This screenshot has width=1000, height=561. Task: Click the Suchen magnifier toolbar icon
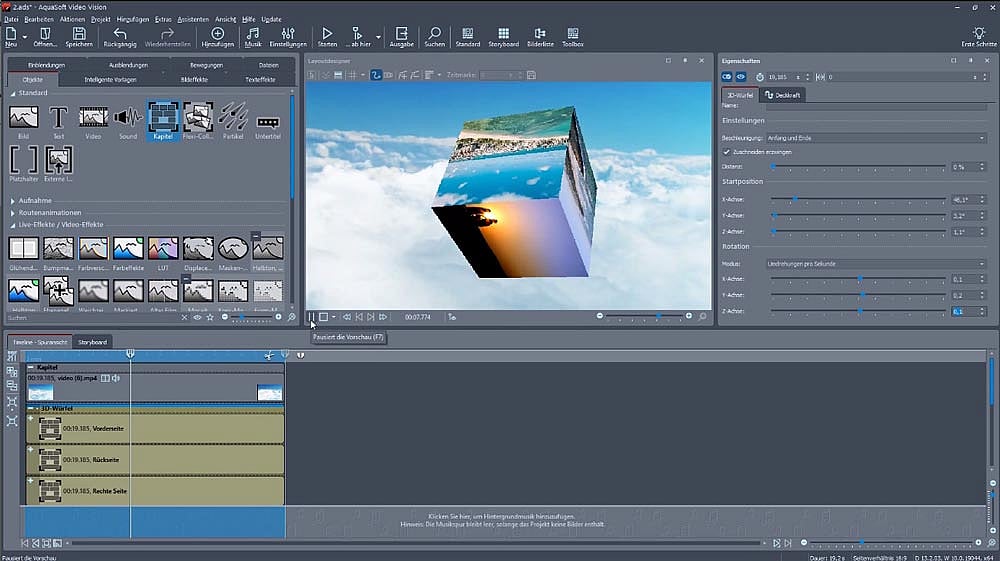434,37
